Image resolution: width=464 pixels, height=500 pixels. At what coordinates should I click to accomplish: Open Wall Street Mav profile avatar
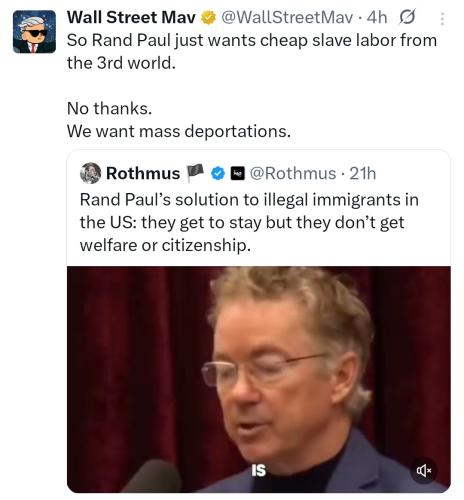pyautogui.click(x=34, y=32)
